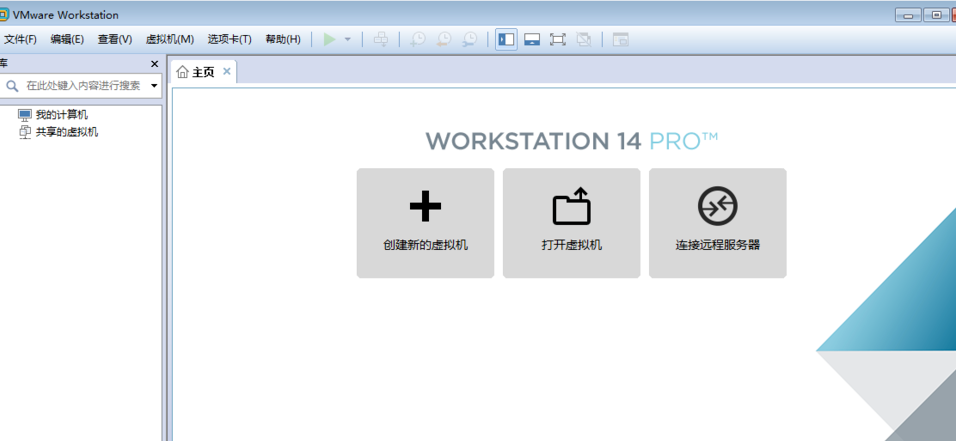Image resolution: width=956 pixels, height=441 pixels.
Task: Click the 连接远程服务器 tile
Action: pyautogui.click(x=718, y=223)
